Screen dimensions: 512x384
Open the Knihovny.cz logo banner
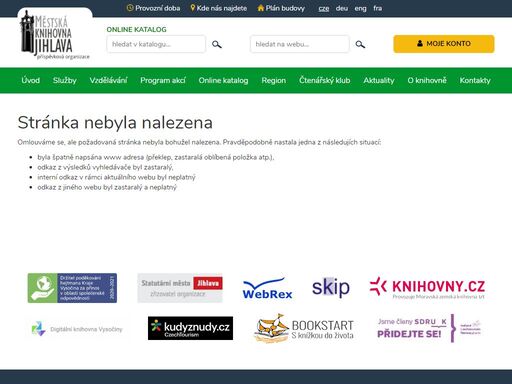pyautogui.click(x=427, y=288)
